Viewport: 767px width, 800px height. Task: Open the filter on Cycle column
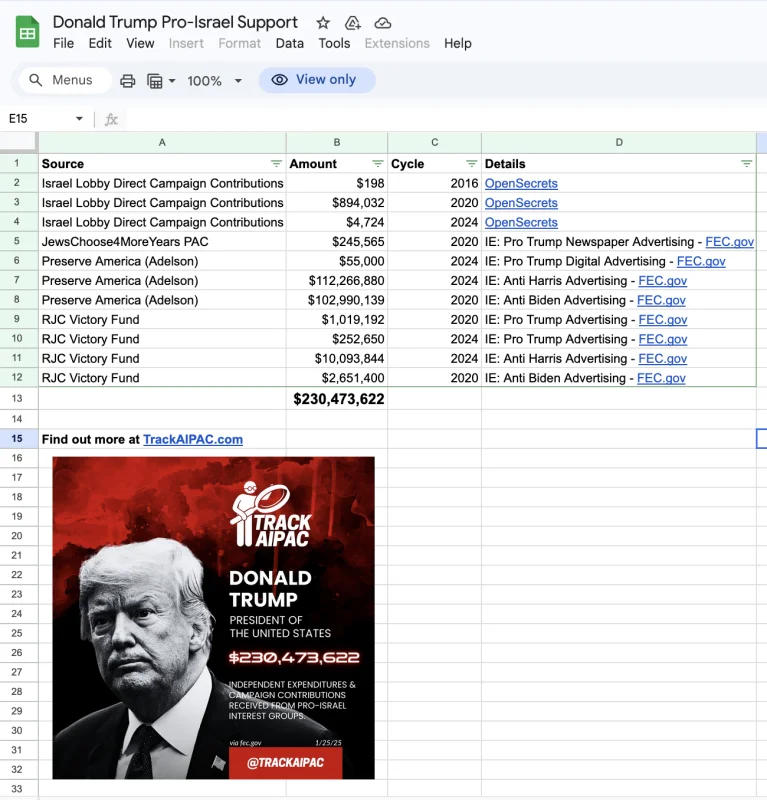(x=472, y=164)
